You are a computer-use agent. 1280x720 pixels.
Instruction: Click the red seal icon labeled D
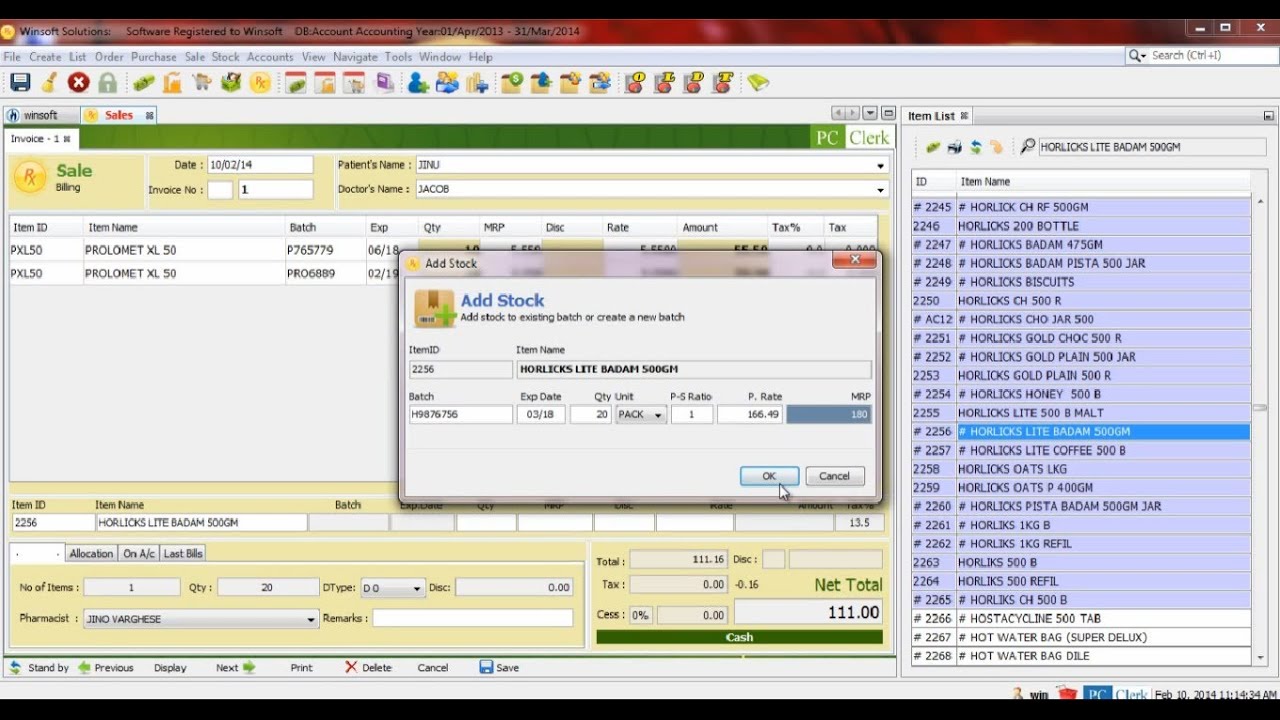pos(695,83)
